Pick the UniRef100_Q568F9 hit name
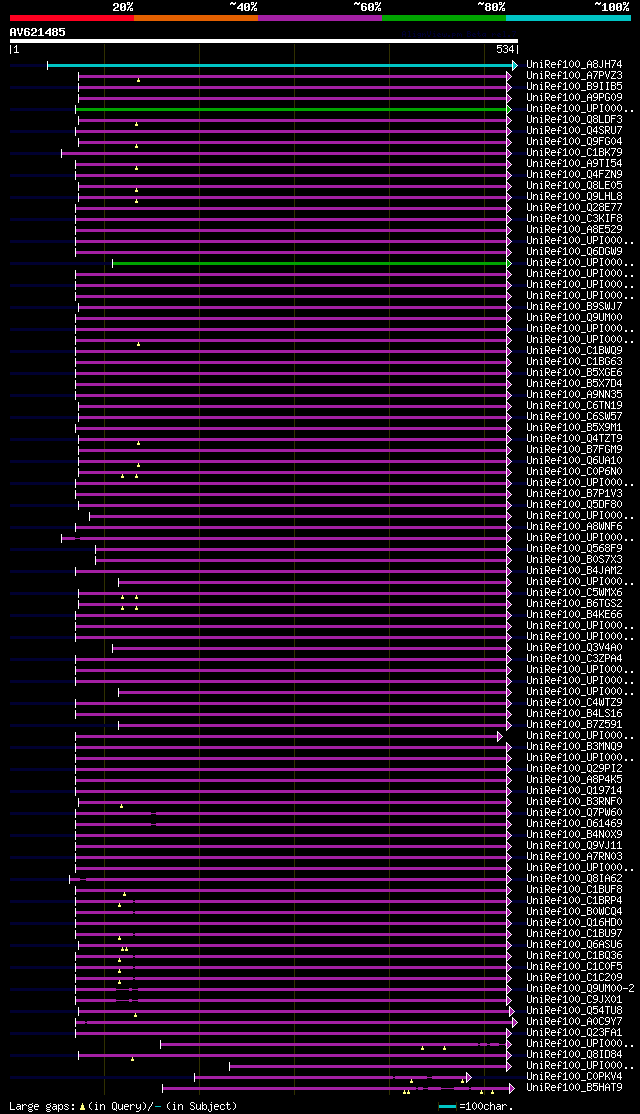Image resolution: width=640 pixels, height=1114 pixels. click(575, 549)
